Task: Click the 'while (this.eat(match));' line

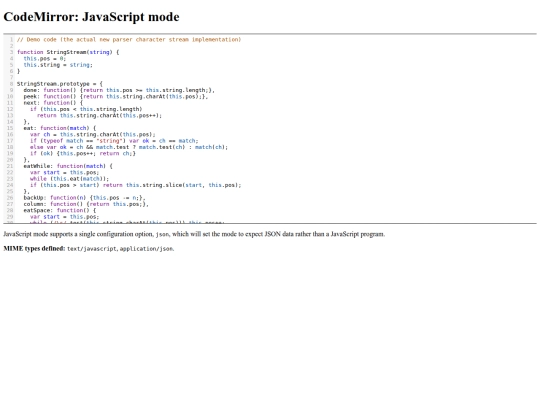Action: [x=69, y=179]
